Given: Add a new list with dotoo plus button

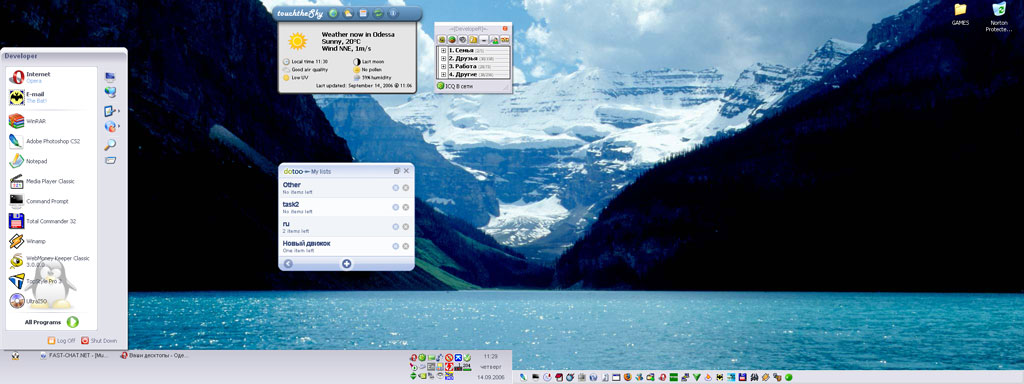Looking at the screenshot, I should (x=347, y=264).
